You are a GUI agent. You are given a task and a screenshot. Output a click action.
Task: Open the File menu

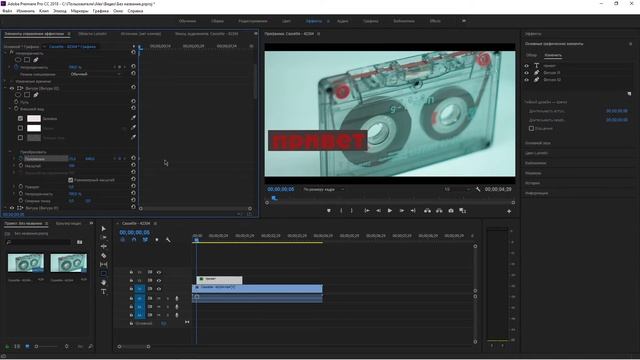pyautogui.click(x=7, y=11)
